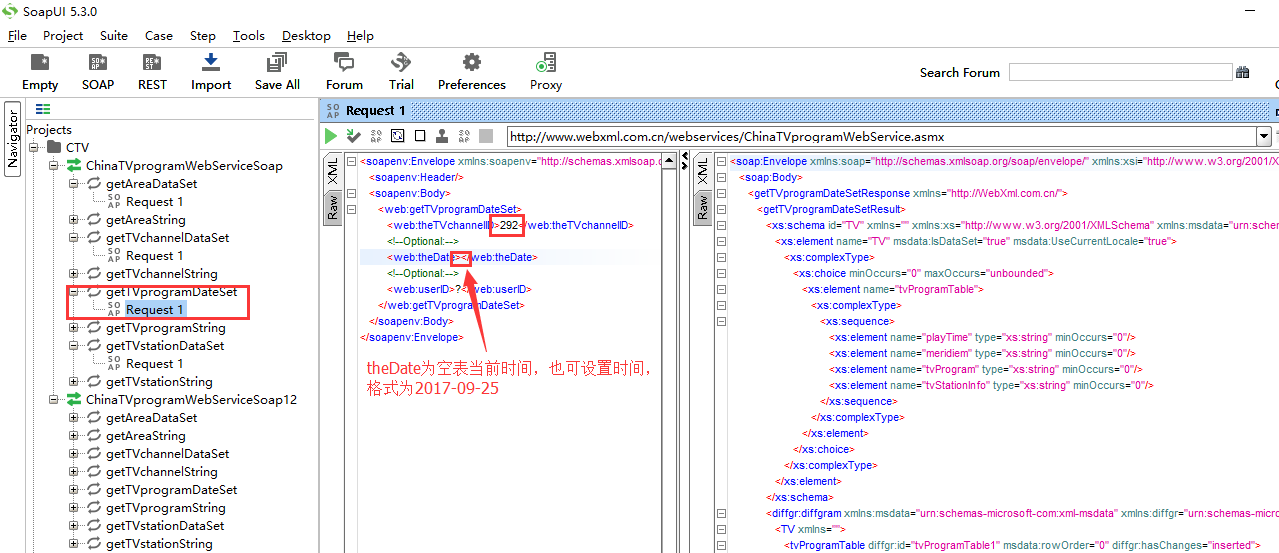Click the Search Forum input field

click(x=1120, y=72)
